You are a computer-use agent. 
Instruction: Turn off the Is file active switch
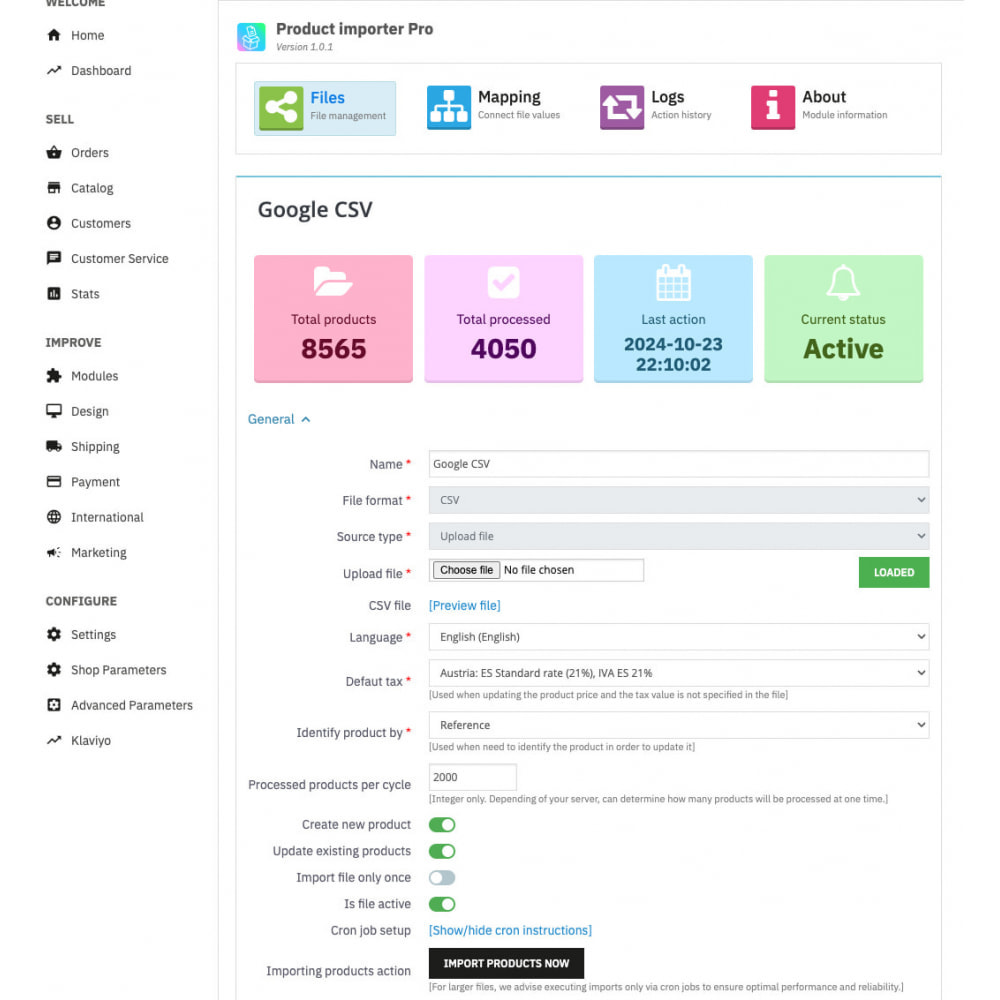(441, 903)
